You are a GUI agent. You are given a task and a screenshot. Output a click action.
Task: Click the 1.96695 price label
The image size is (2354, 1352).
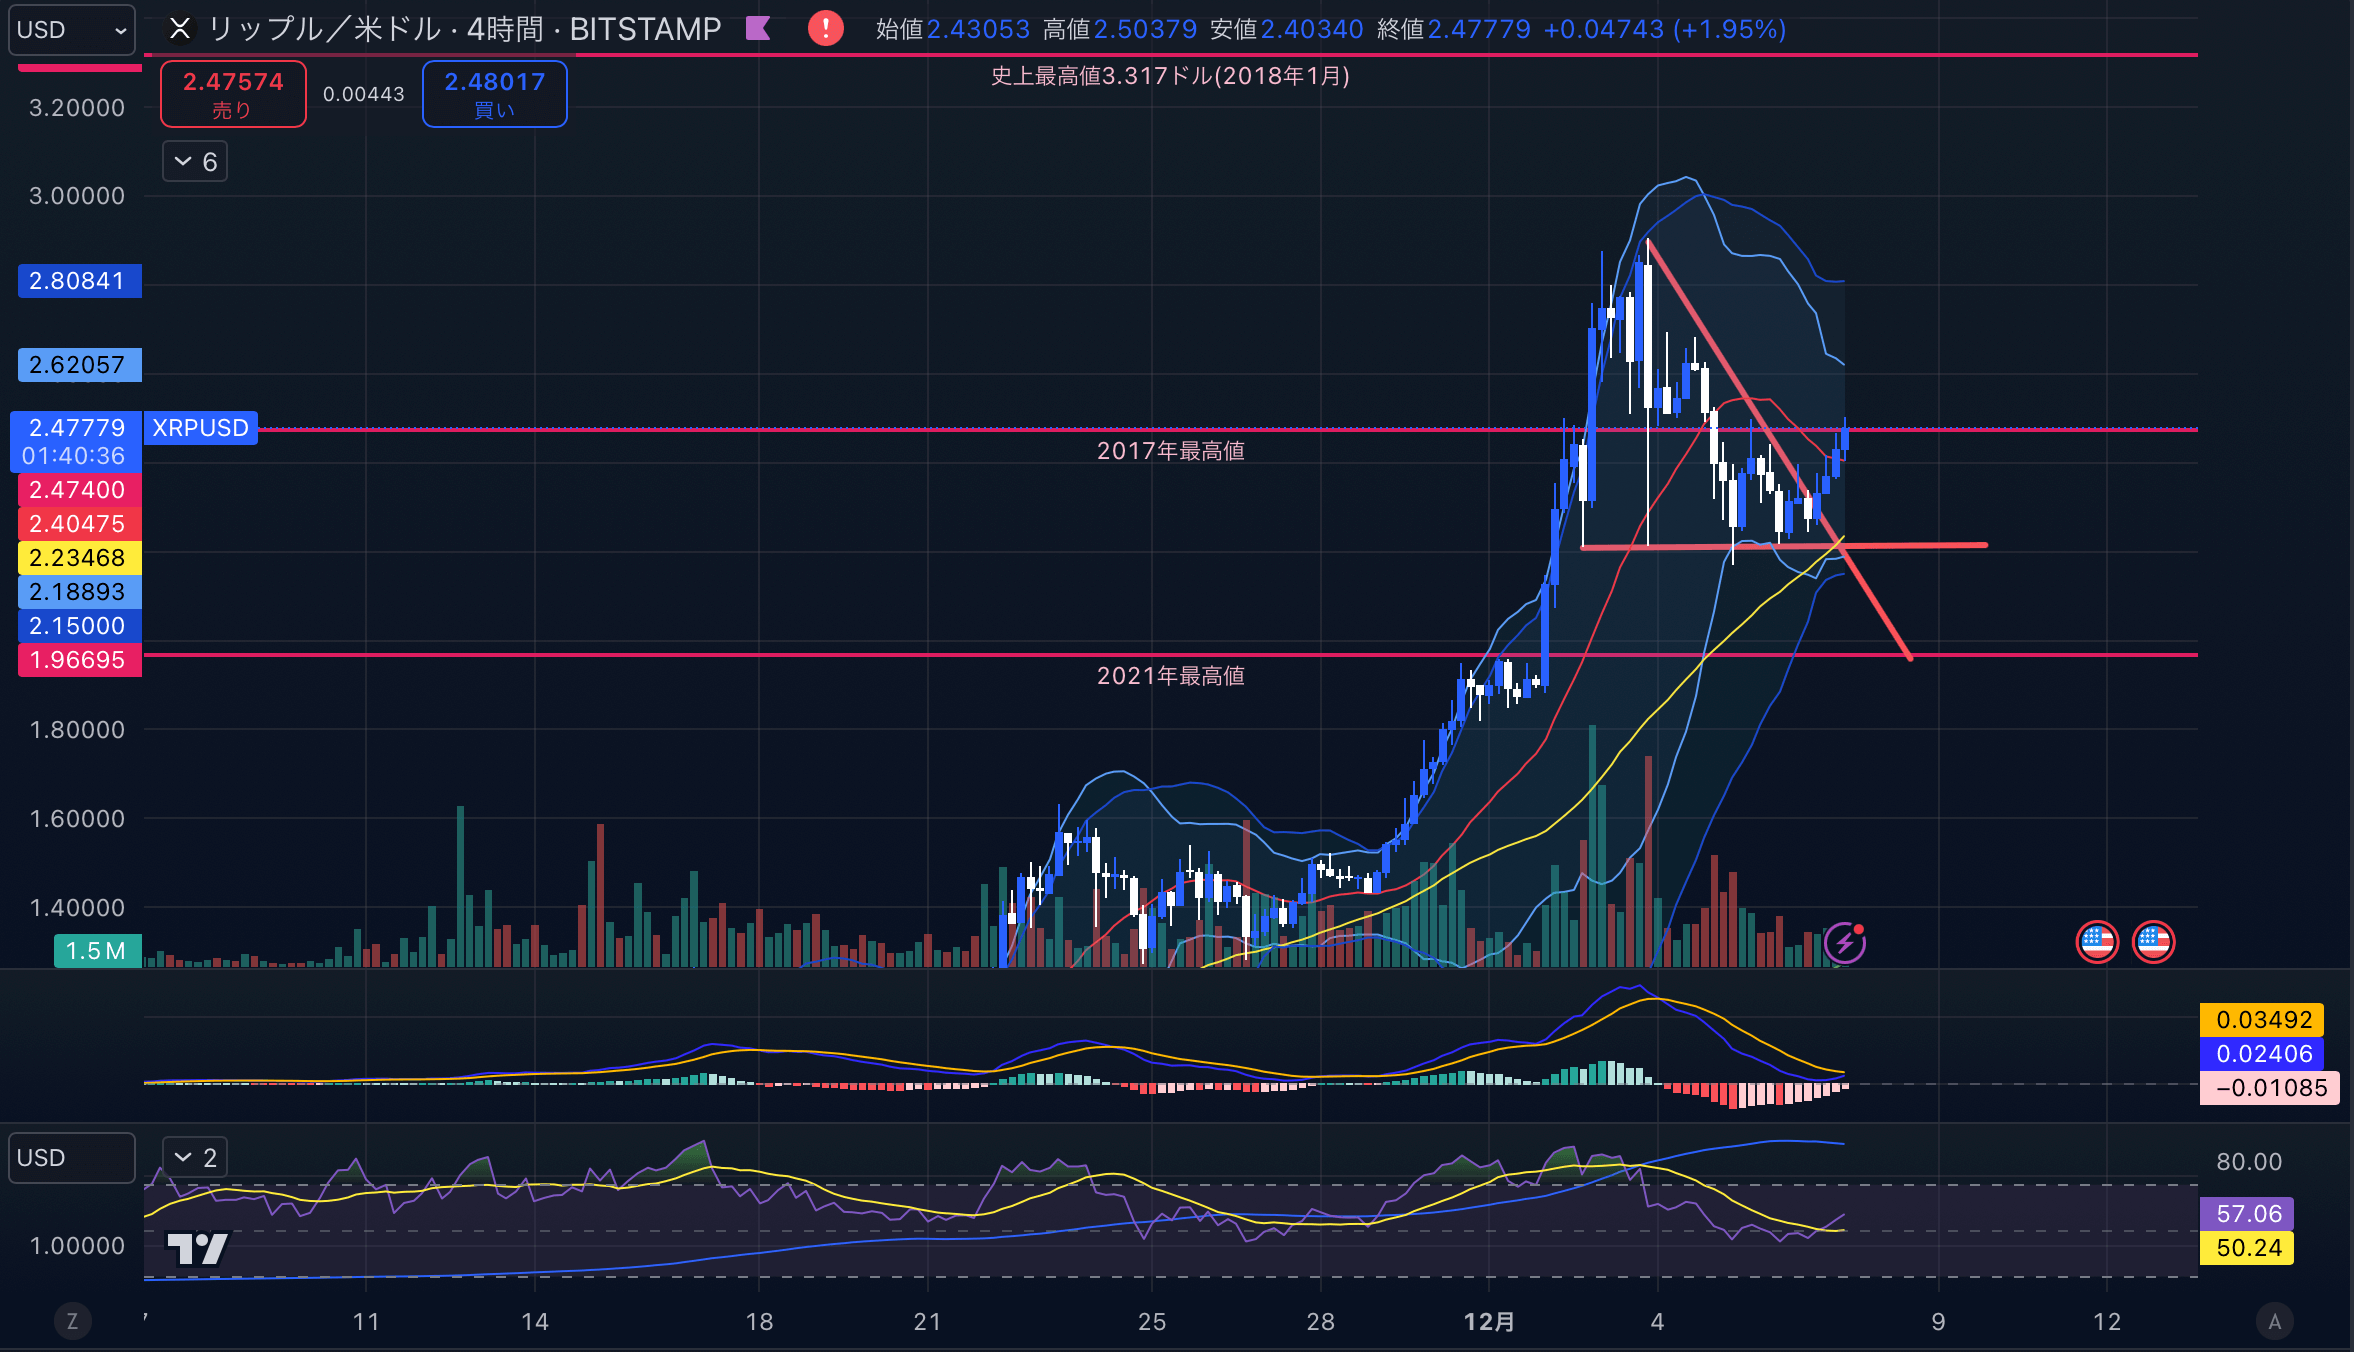coord(79,660)
